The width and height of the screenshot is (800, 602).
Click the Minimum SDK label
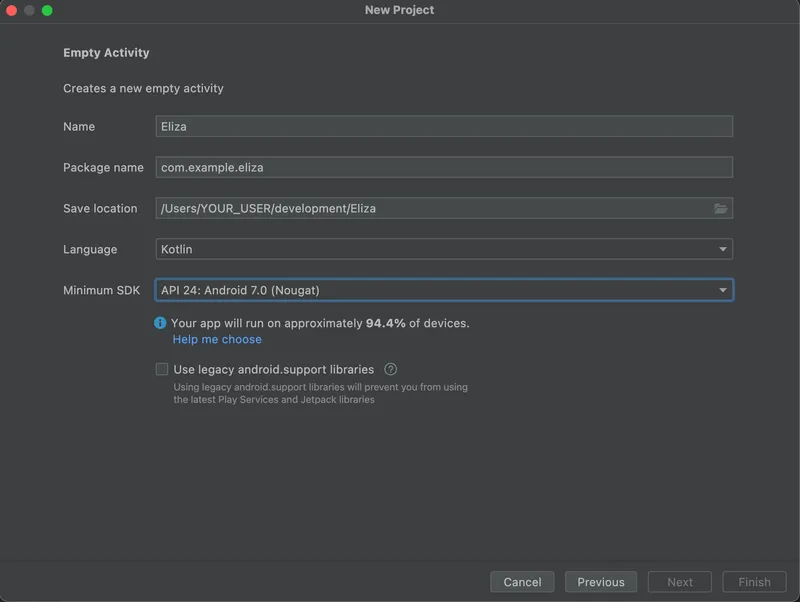(x=102, y=290)
